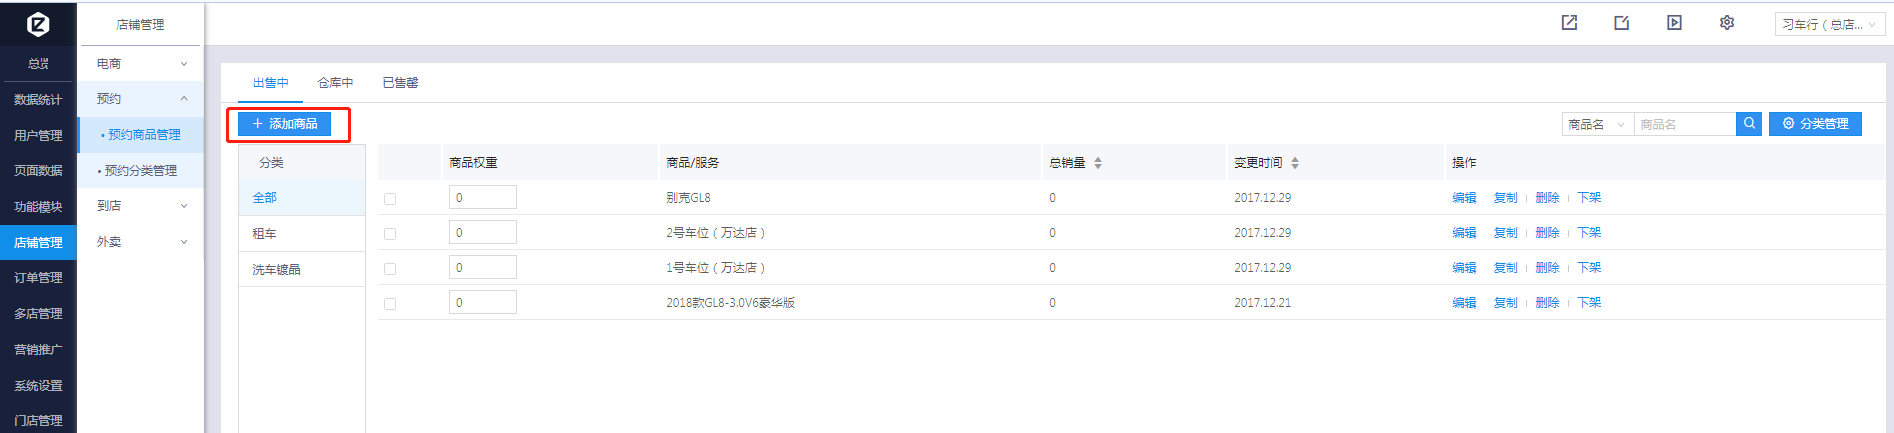
Task: Tick checkbox for 2018款GL8-3.0V6豪华版
Action: 390,304
